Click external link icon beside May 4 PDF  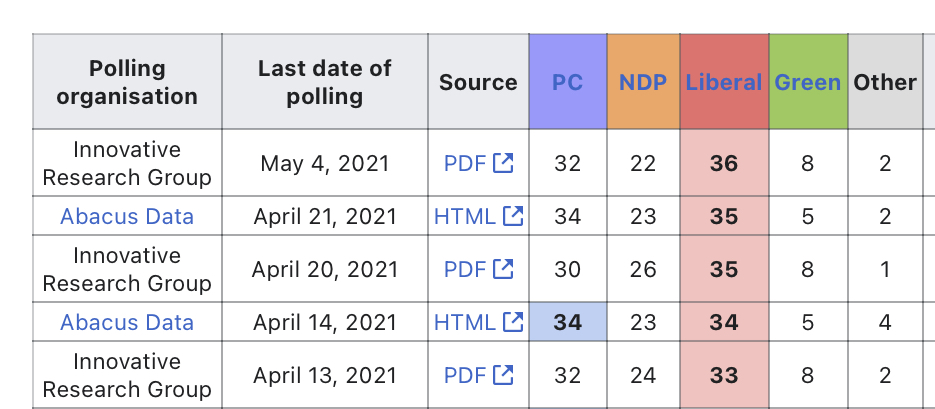(503, 163)
